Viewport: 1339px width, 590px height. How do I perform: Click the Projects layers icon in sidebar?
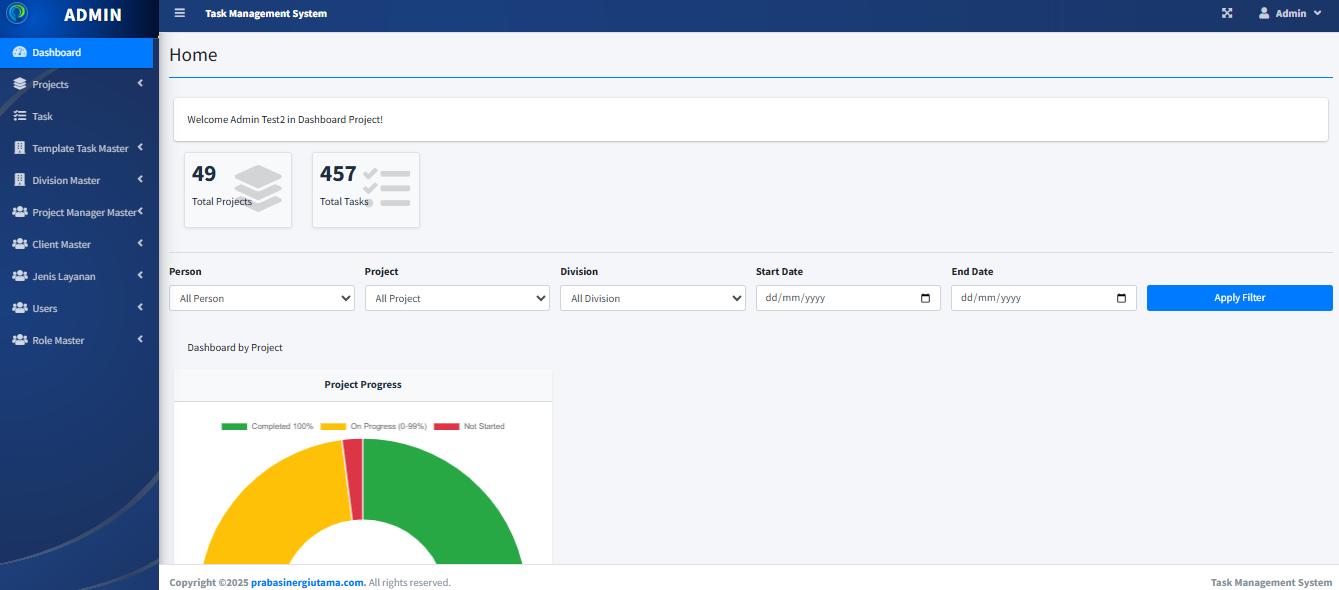20,84
